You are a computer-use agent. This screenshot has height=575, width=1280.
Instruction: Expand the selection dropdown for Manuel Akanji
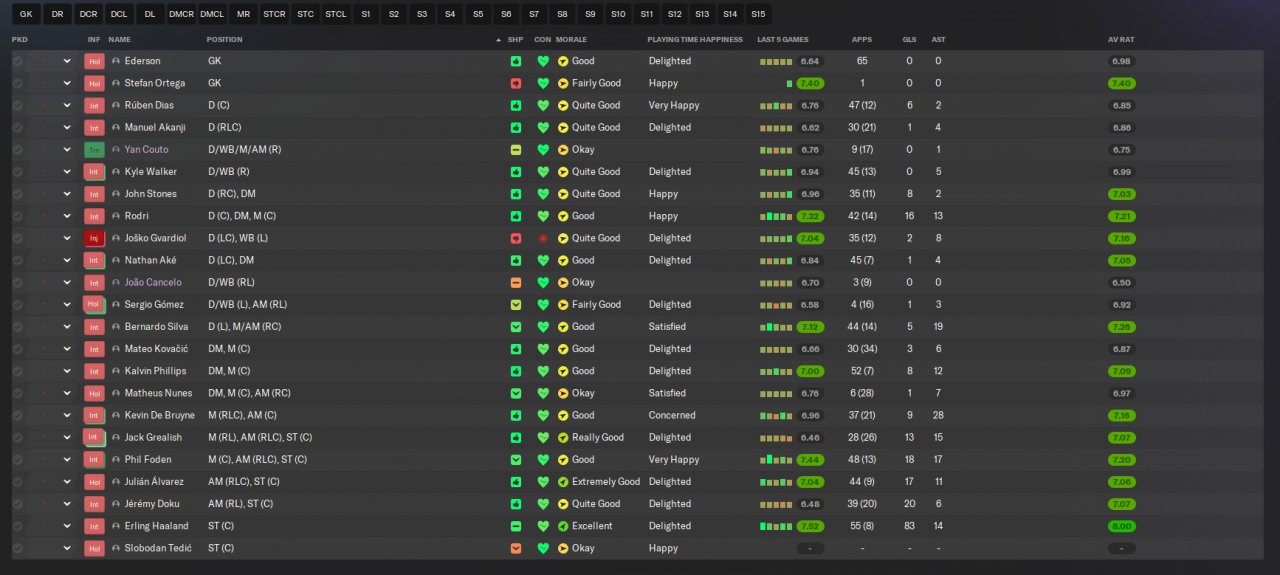point(67,127)
